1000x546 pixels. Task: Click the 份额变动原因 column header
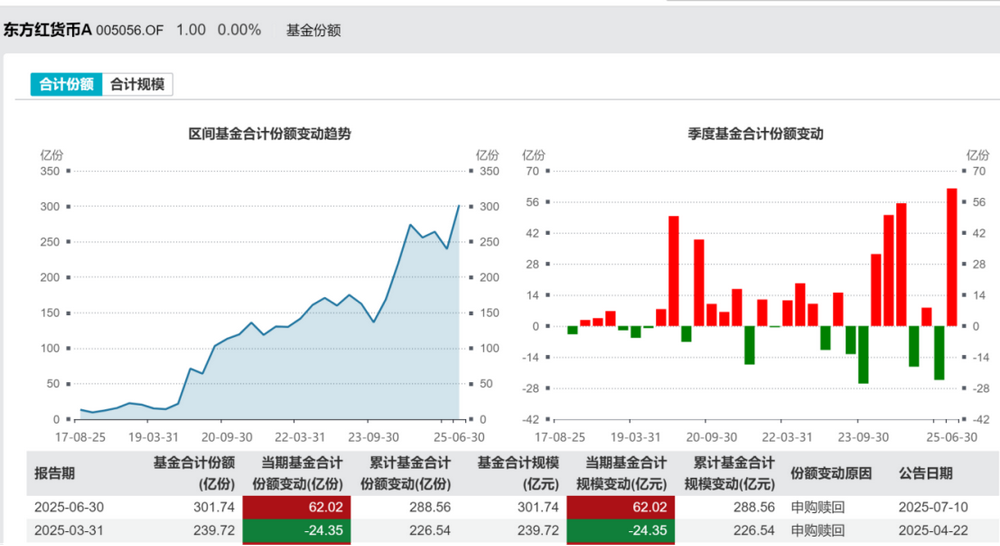click(831, 473)
